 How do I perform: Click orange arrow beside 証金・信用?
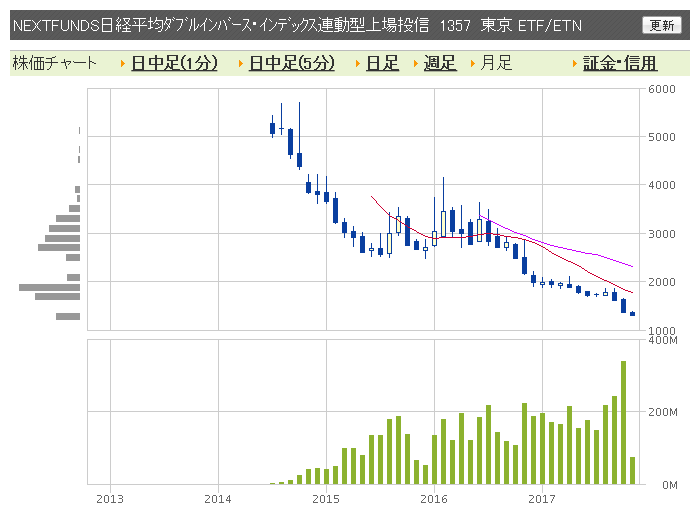point(574,63)
